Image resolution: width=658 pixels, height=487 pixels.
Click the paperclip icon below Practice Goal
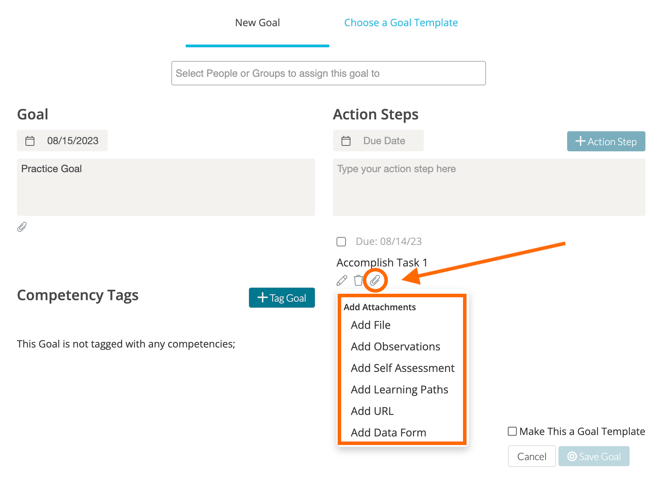[22, 227]
